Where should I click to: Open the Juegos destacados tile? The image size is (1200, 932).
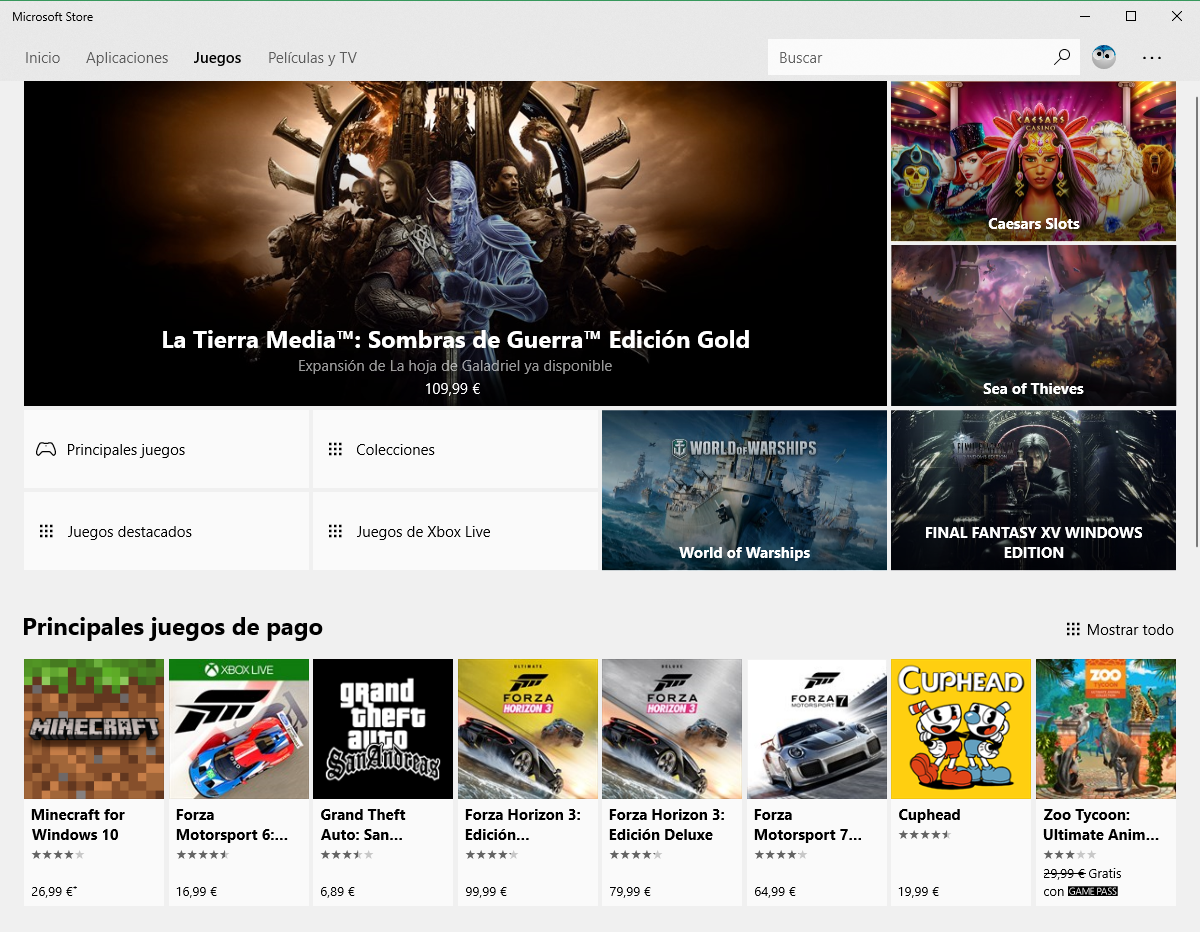tap(166, 531)
